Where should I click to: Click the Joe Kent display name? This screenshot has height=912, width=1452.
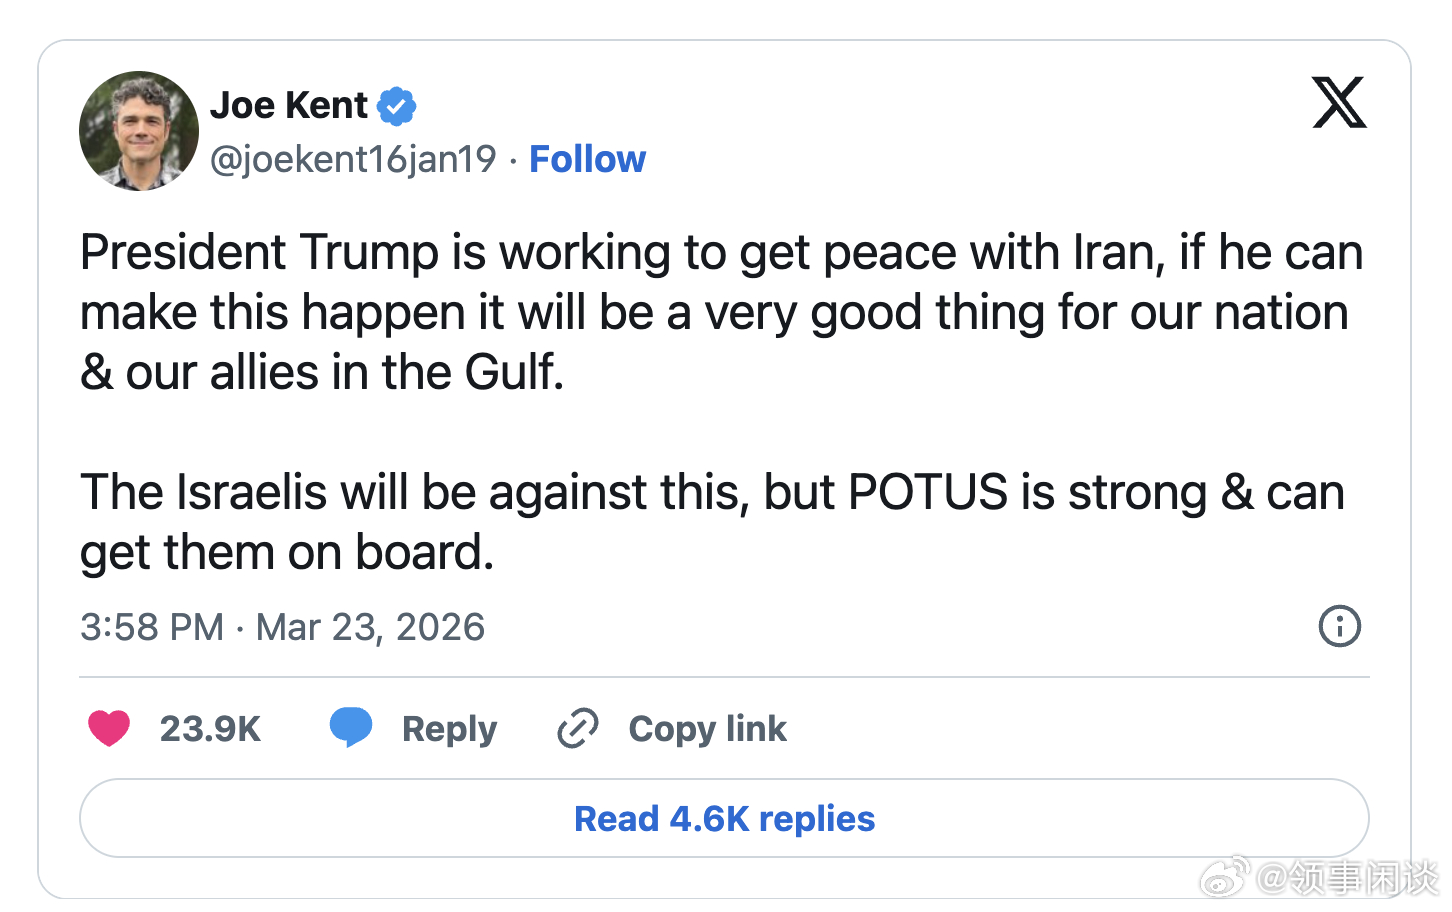(289, 105)
